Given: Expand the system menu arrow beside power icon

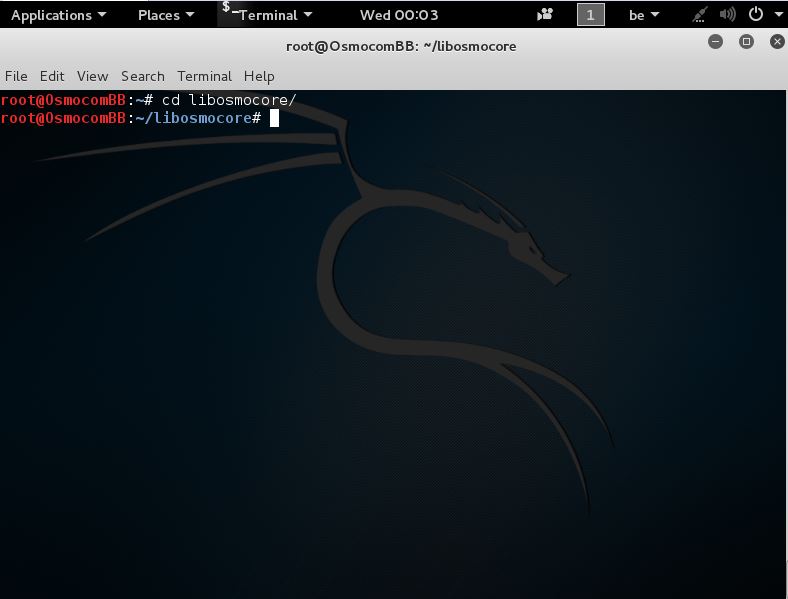Looking at the screenshot, I should 778,15.
